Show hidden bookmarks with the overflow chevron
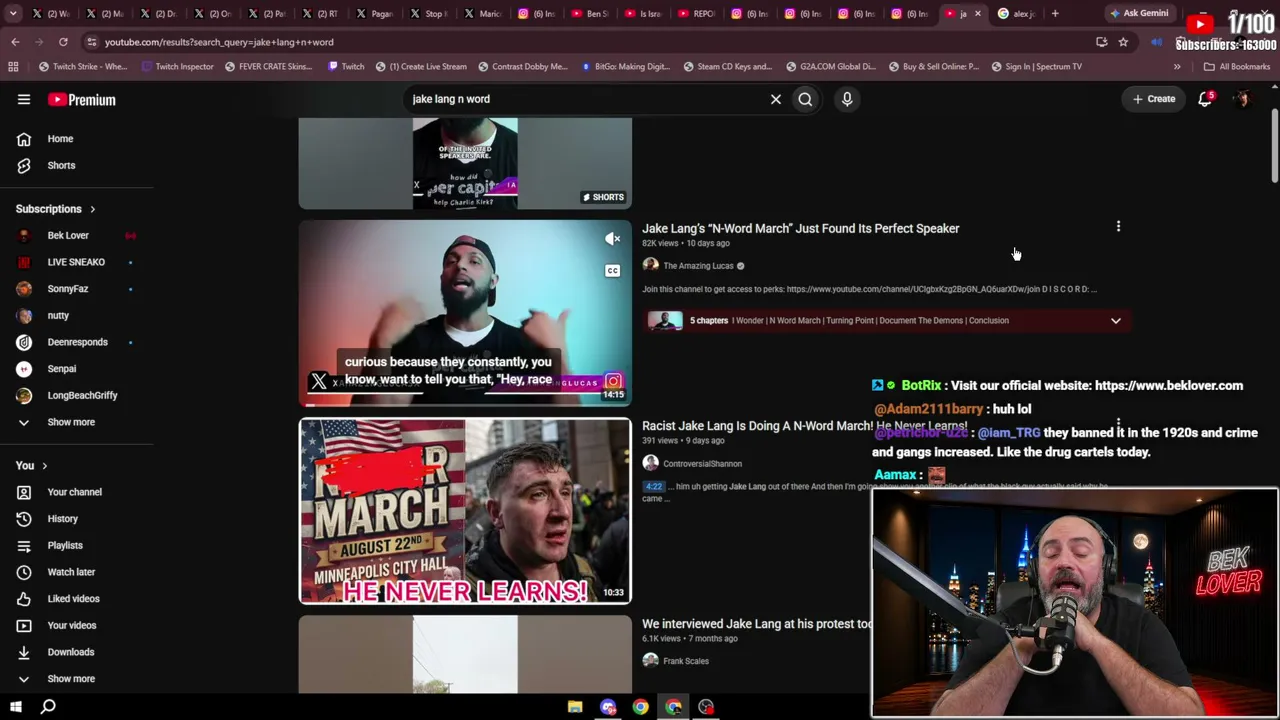 (x=1177, y=67)
